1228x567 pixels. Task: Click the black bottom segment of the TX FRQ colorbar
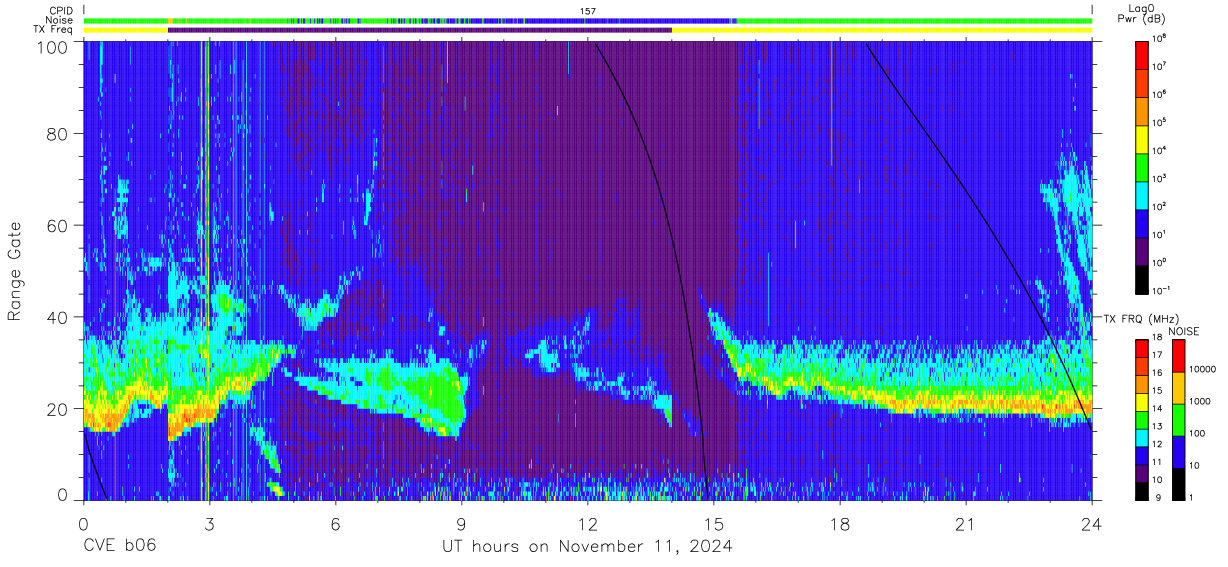pos(1143,491)
